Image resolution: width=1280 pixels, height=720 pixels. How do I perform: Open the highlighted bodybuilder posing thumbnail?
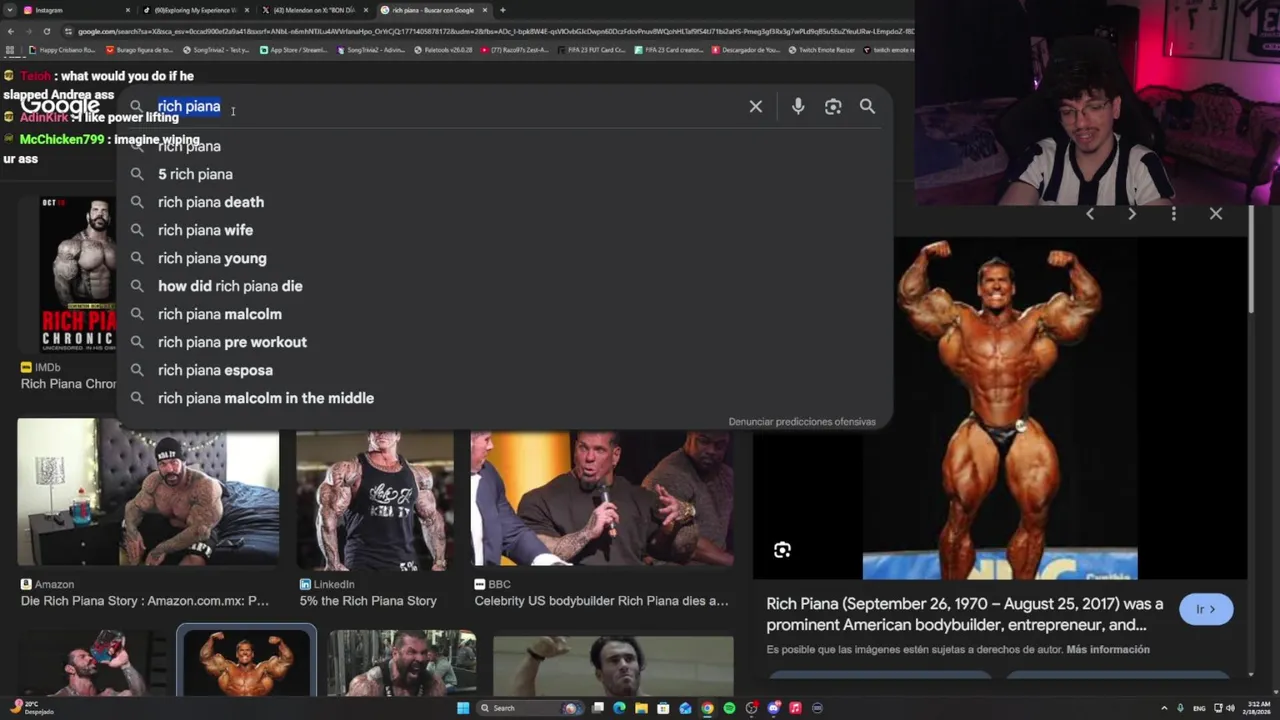tap(246, 660)
